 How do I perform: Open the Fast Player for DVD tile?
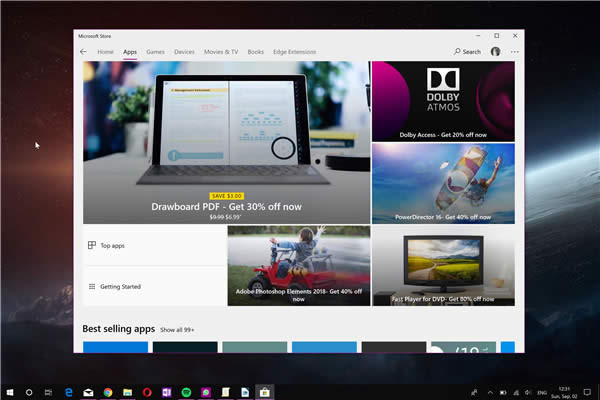443,265
